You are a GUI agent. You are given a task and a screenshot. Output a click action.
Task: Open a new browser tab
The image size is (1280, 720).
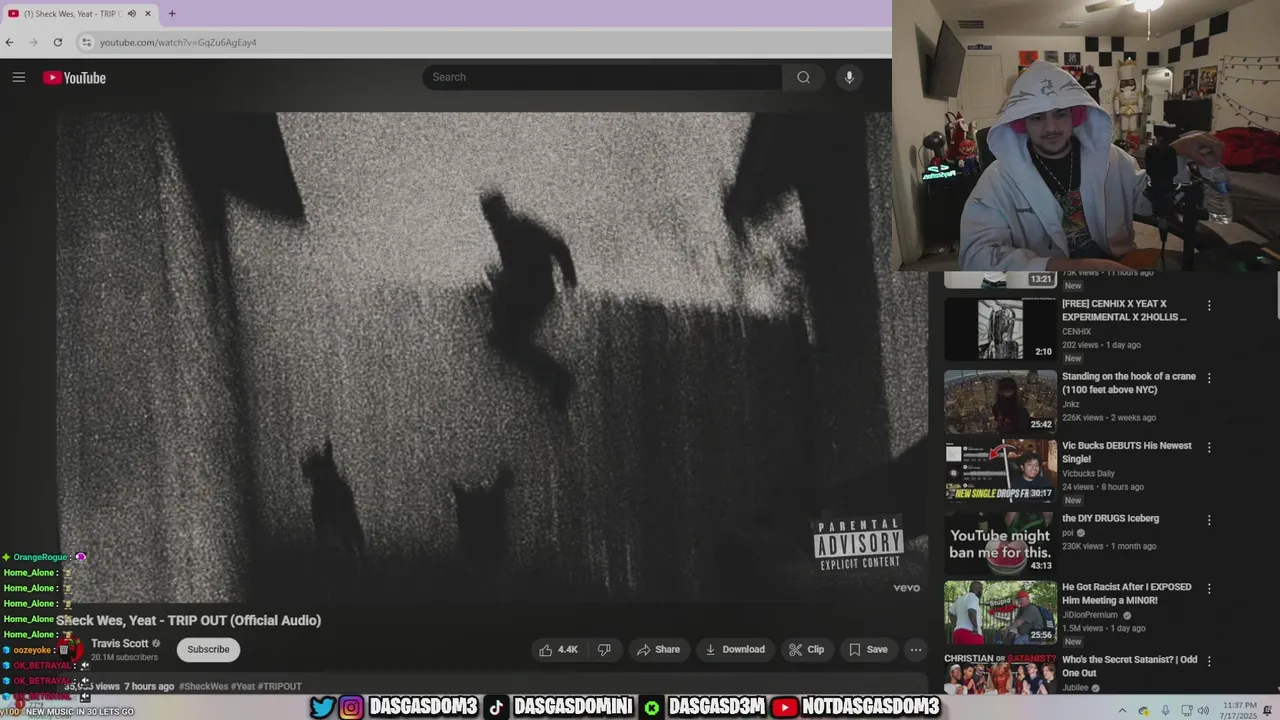(172, 14)
